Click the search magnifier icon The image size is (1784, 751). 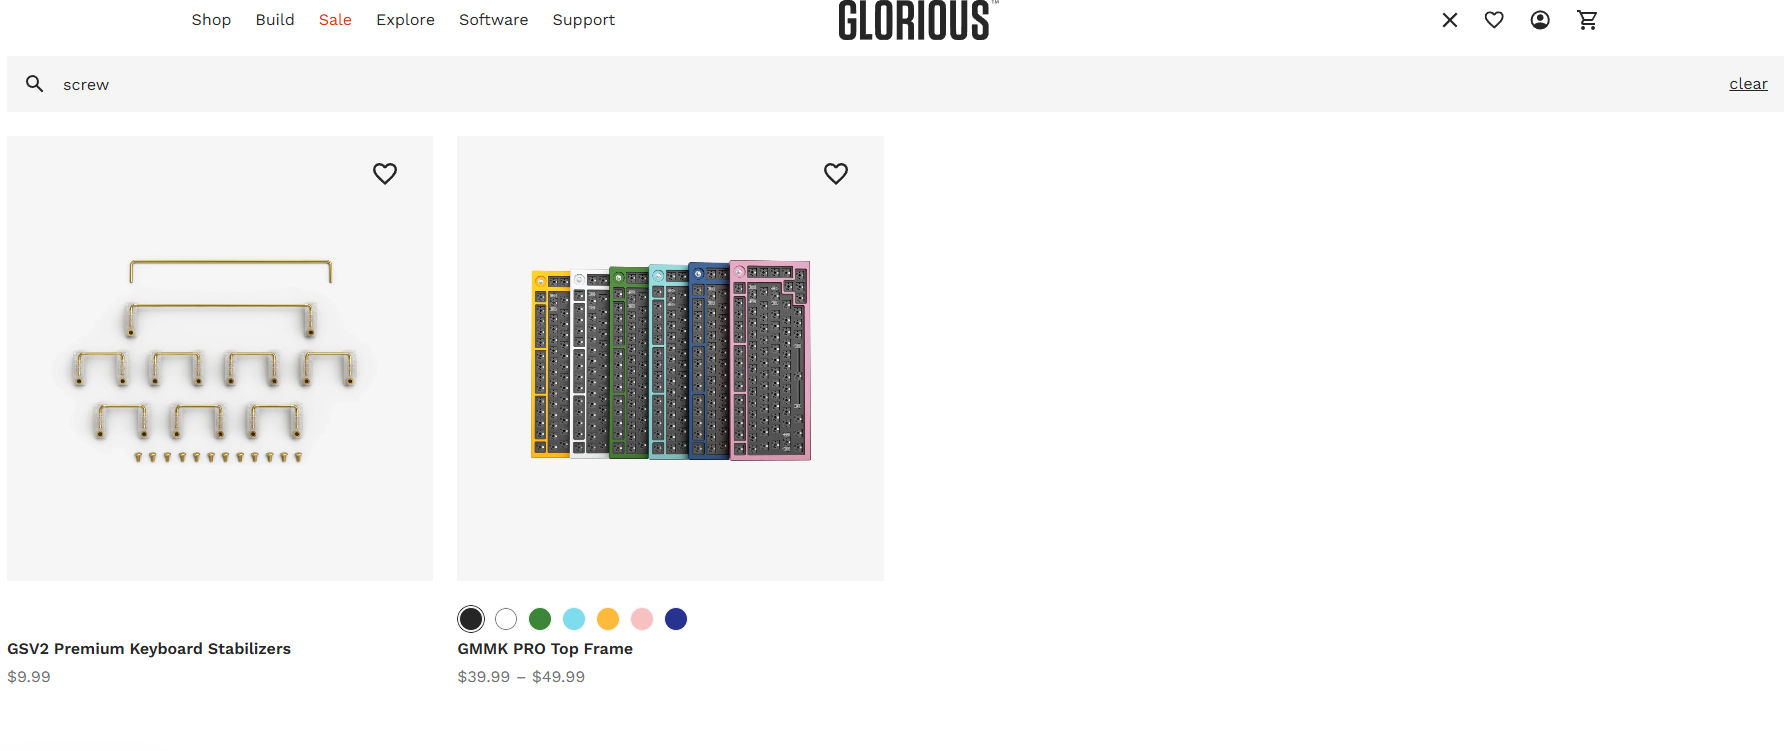[x=35, y=84]
